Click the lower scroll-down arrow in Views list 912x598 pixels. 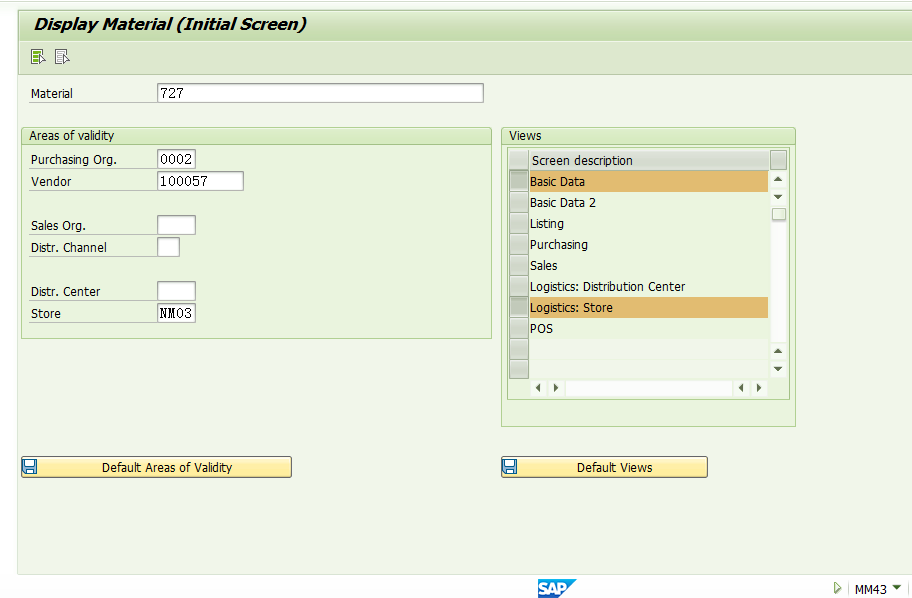pyautogui.click(x=778, y=368)
